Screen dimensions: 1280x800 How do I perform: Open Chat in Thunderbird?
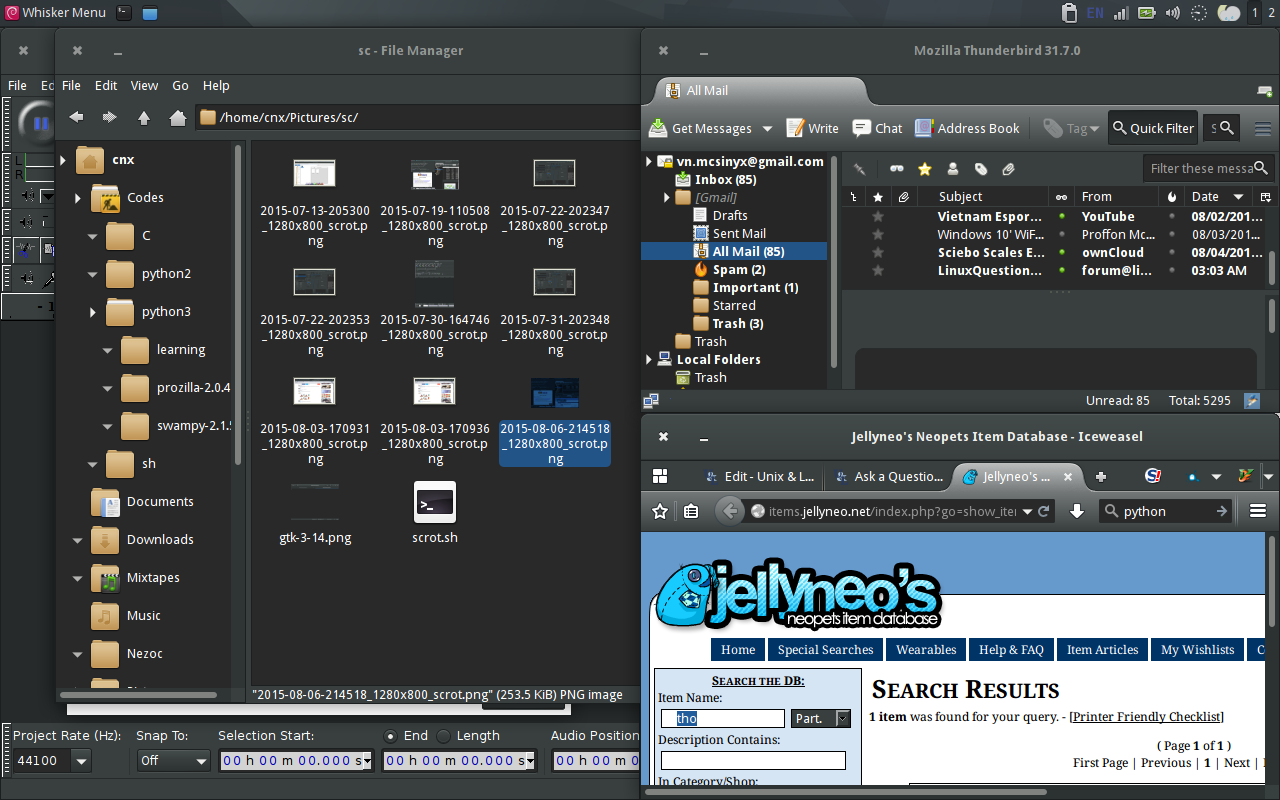pos(877,128)
